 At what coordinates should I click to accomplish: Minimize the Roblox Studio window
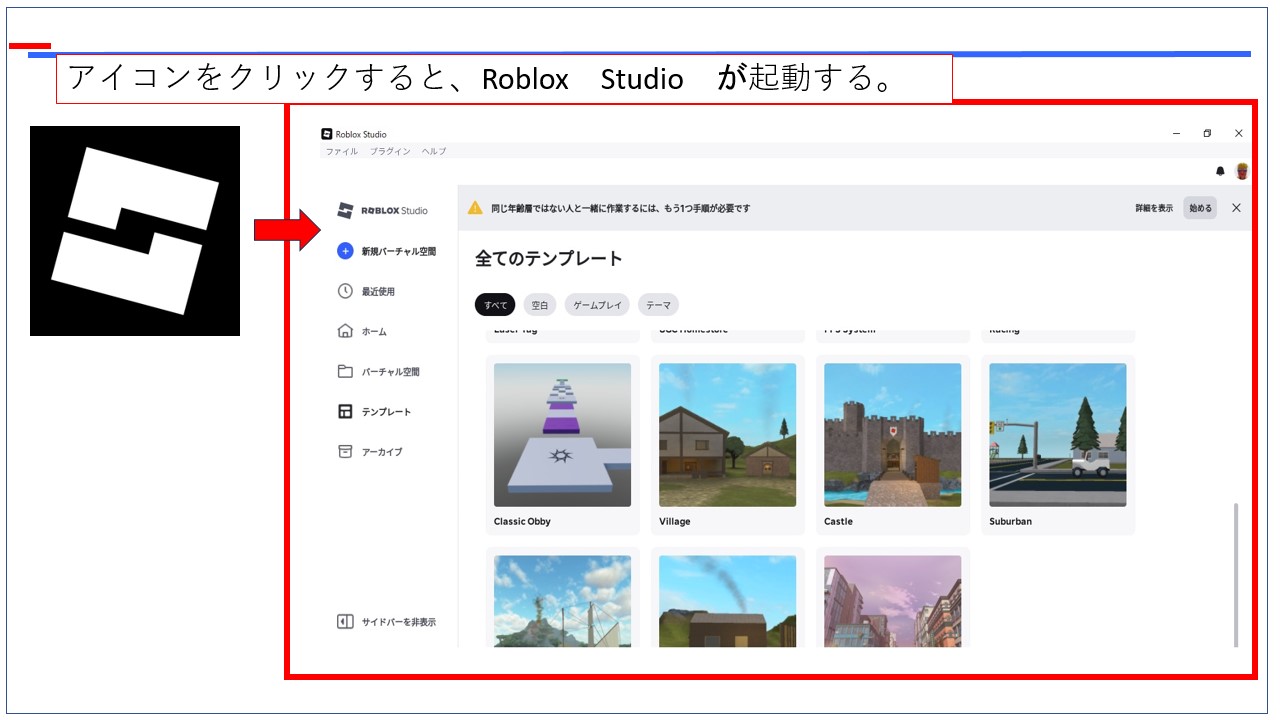click(x=1176, y=133)
